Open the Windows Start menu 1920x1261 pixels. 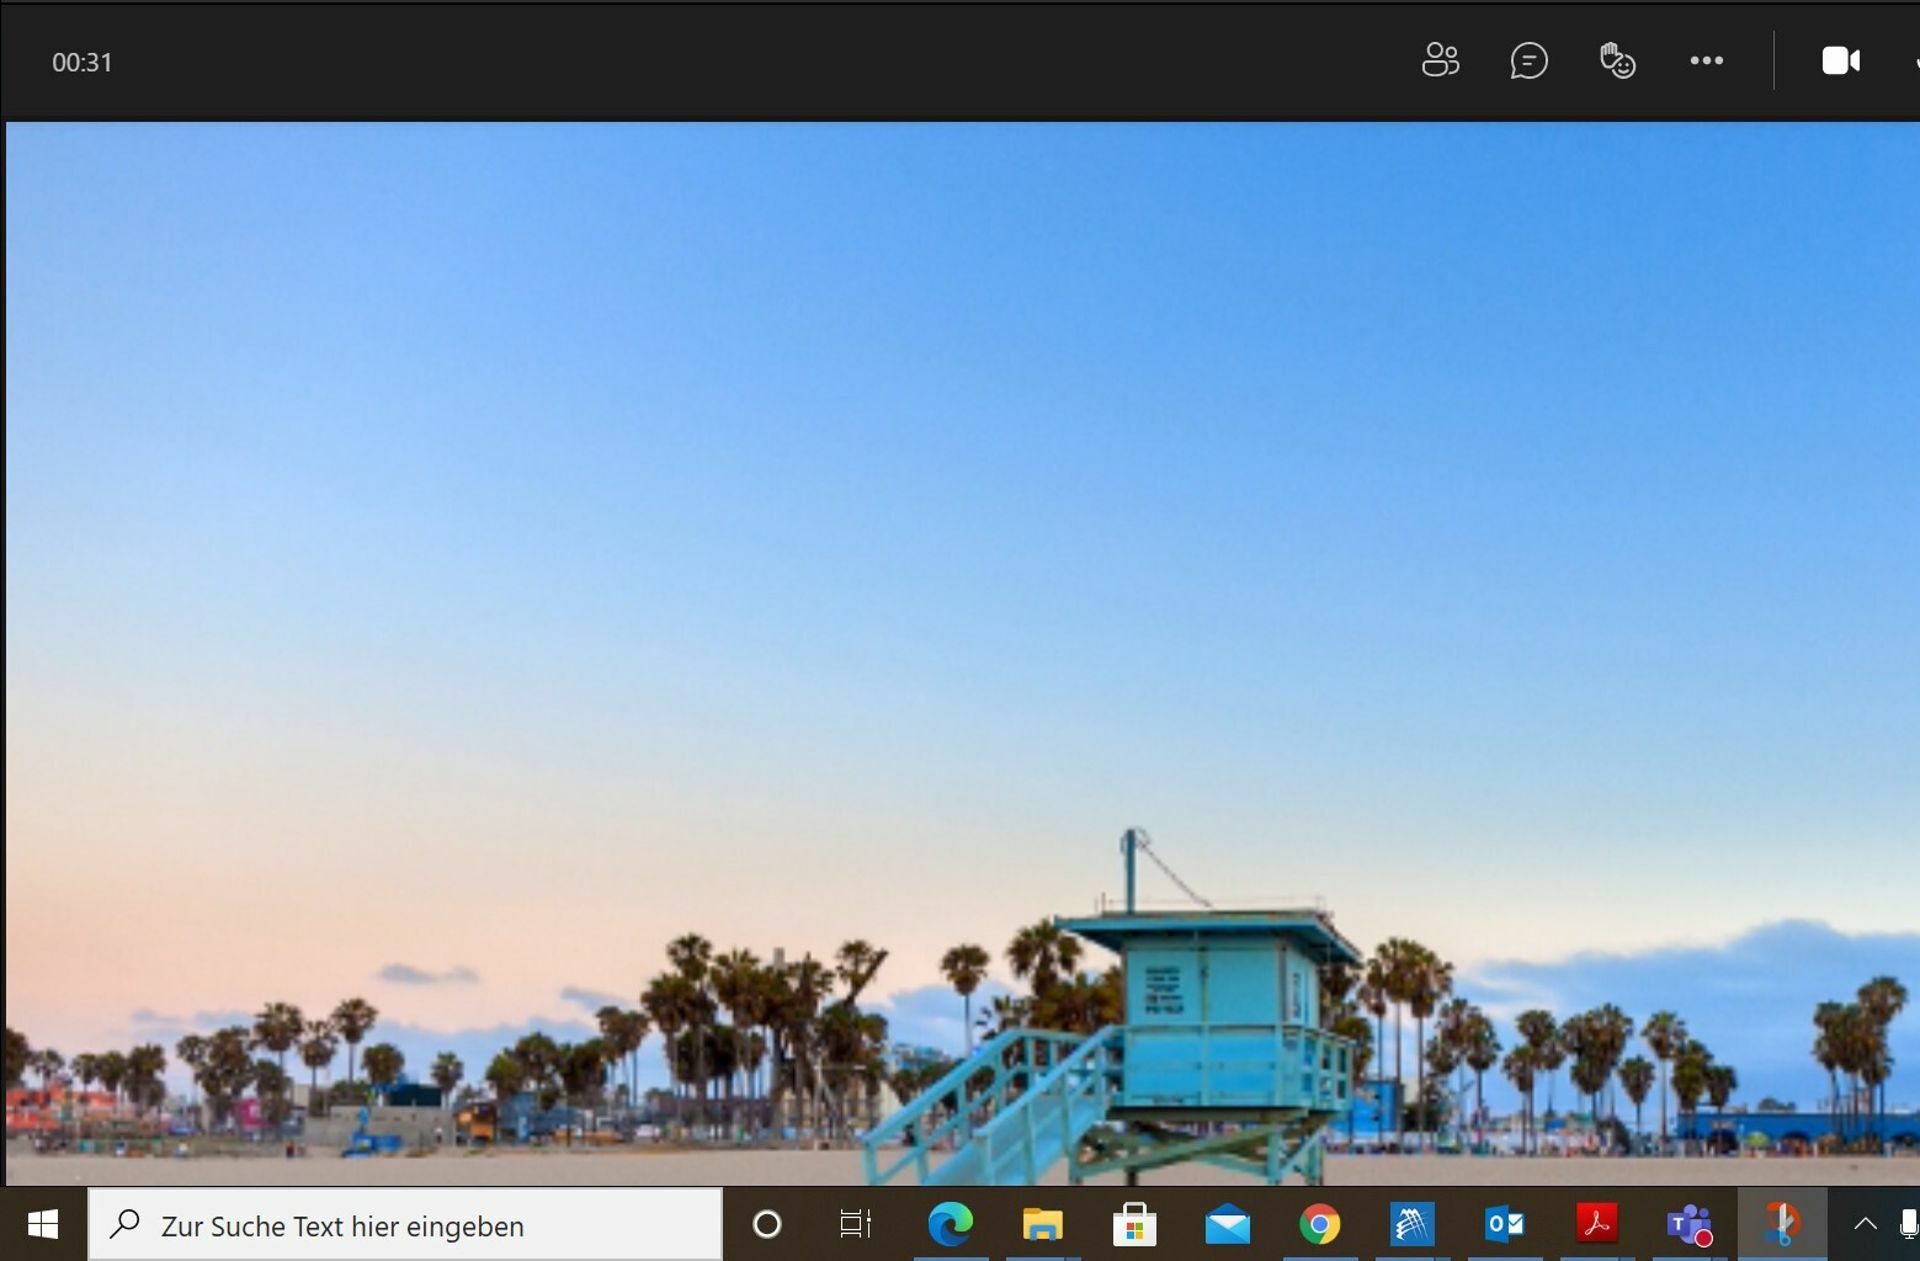tap(43, 1224)
